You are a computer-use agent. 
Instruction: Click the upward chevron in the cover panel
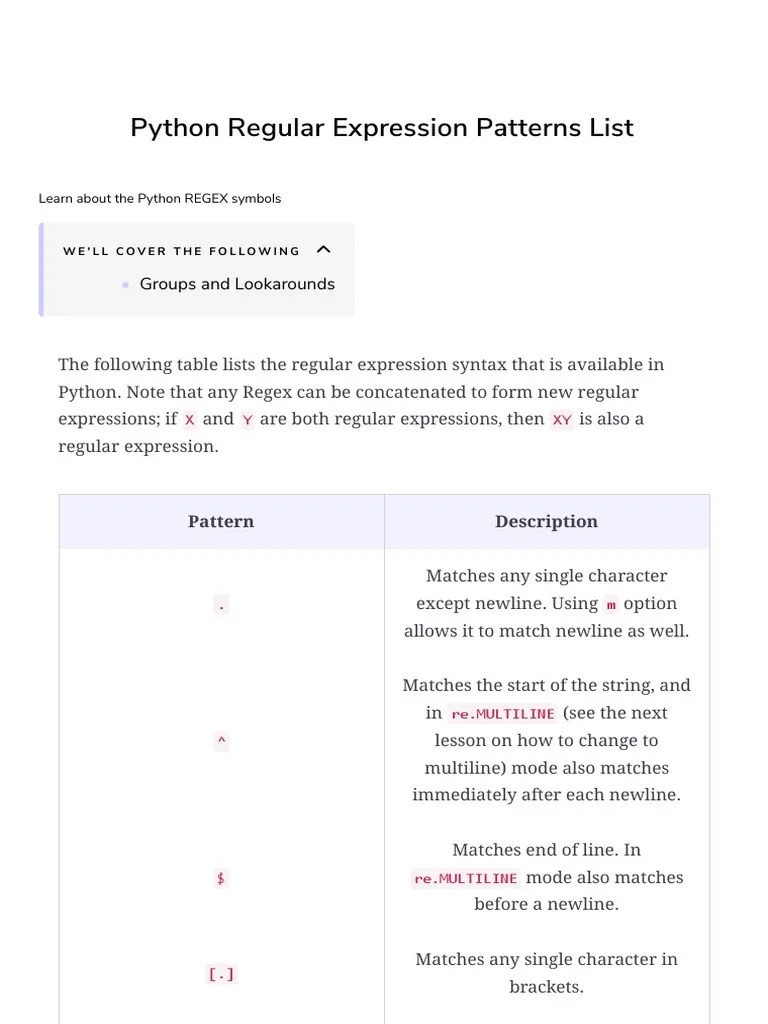(322, 249)
